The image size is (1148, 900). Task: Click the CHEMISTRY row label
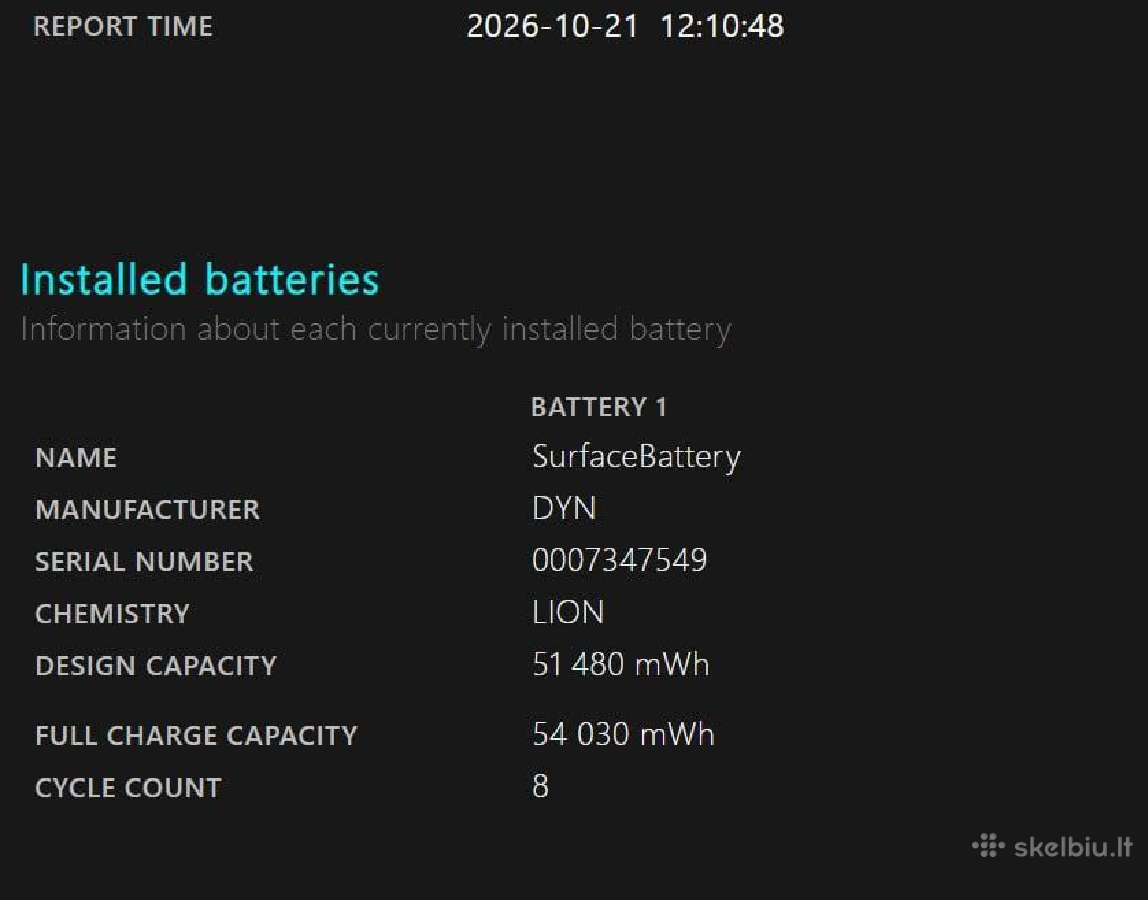[113, 614]
